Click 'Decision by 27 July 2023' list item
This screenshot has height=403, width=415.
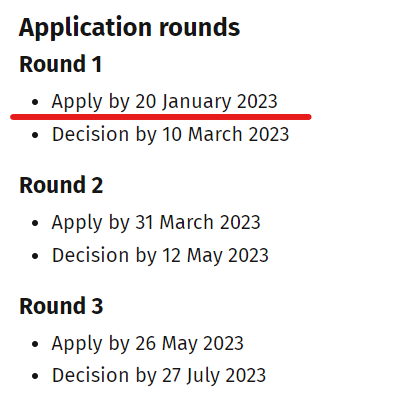click(159, 376)
